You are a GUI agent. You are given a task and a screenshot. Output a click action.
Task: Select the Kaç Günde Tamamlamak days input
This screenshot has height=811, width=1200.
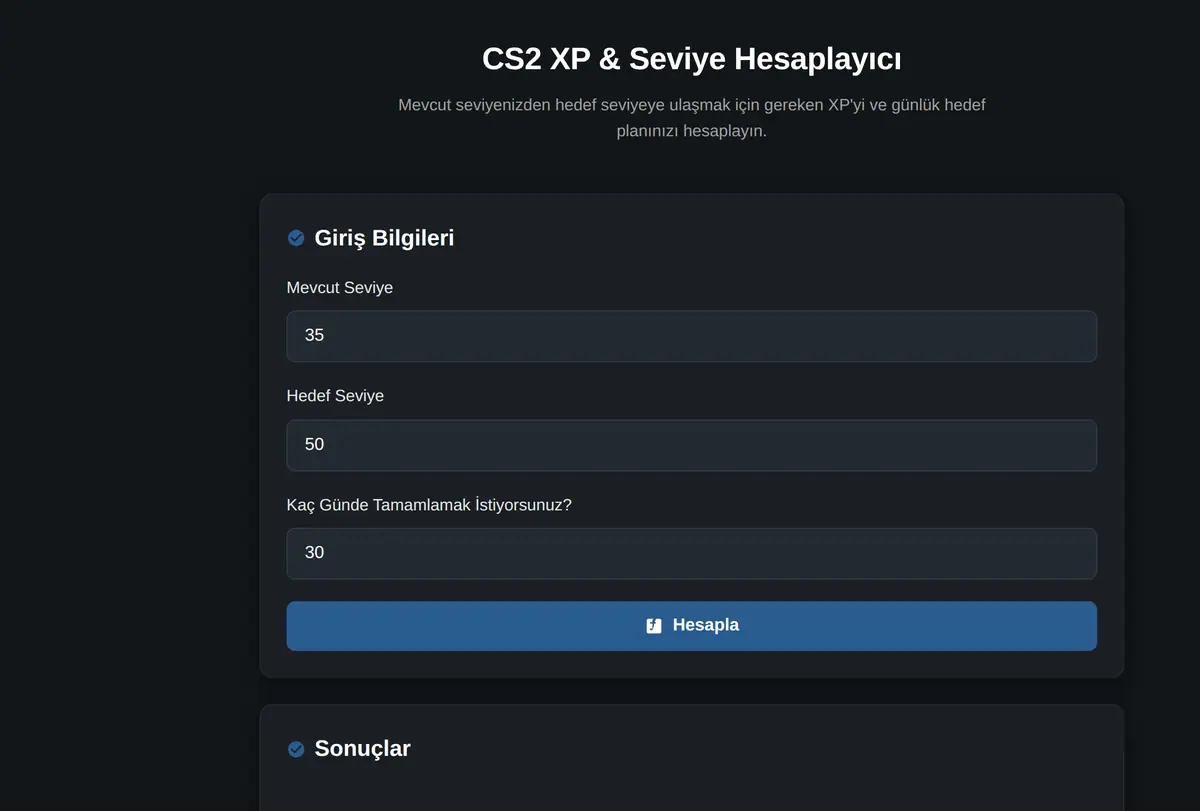coord(691,553)
